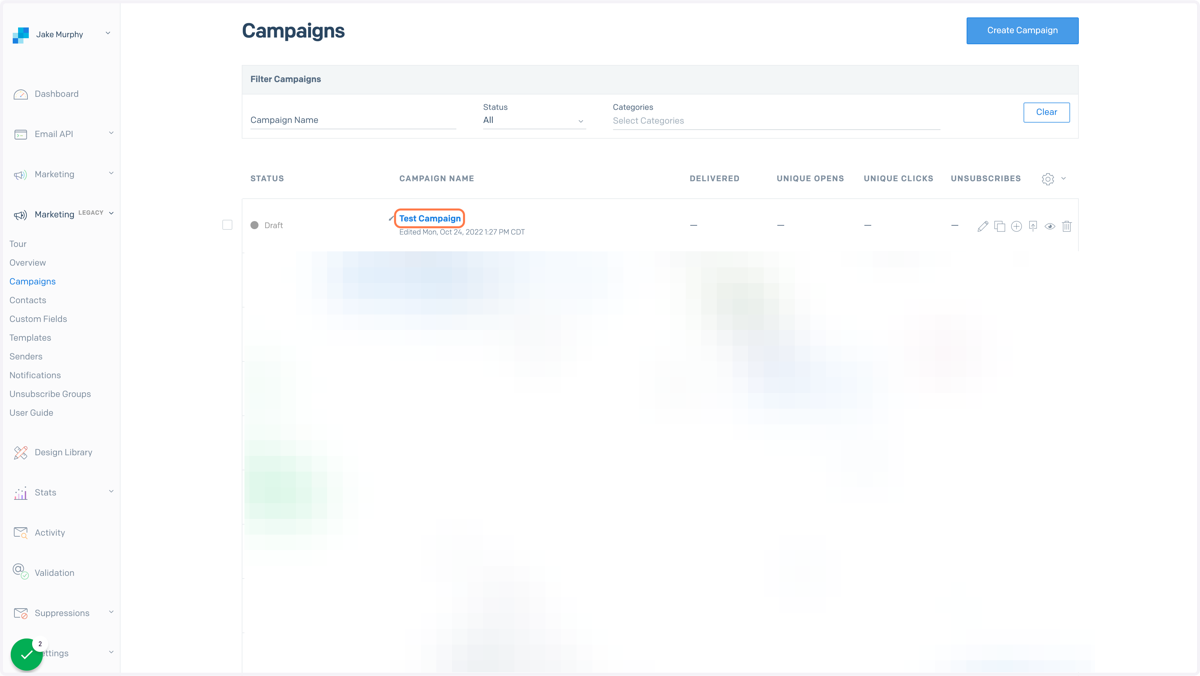1200x676 pixels.
Task: Click the Campaign Name column header
Action: tap(436, 179)
